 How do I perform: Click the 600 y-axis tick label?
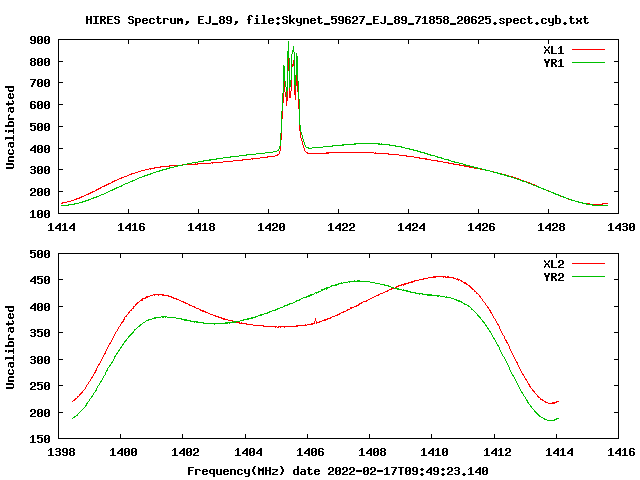tap(40, 105)
